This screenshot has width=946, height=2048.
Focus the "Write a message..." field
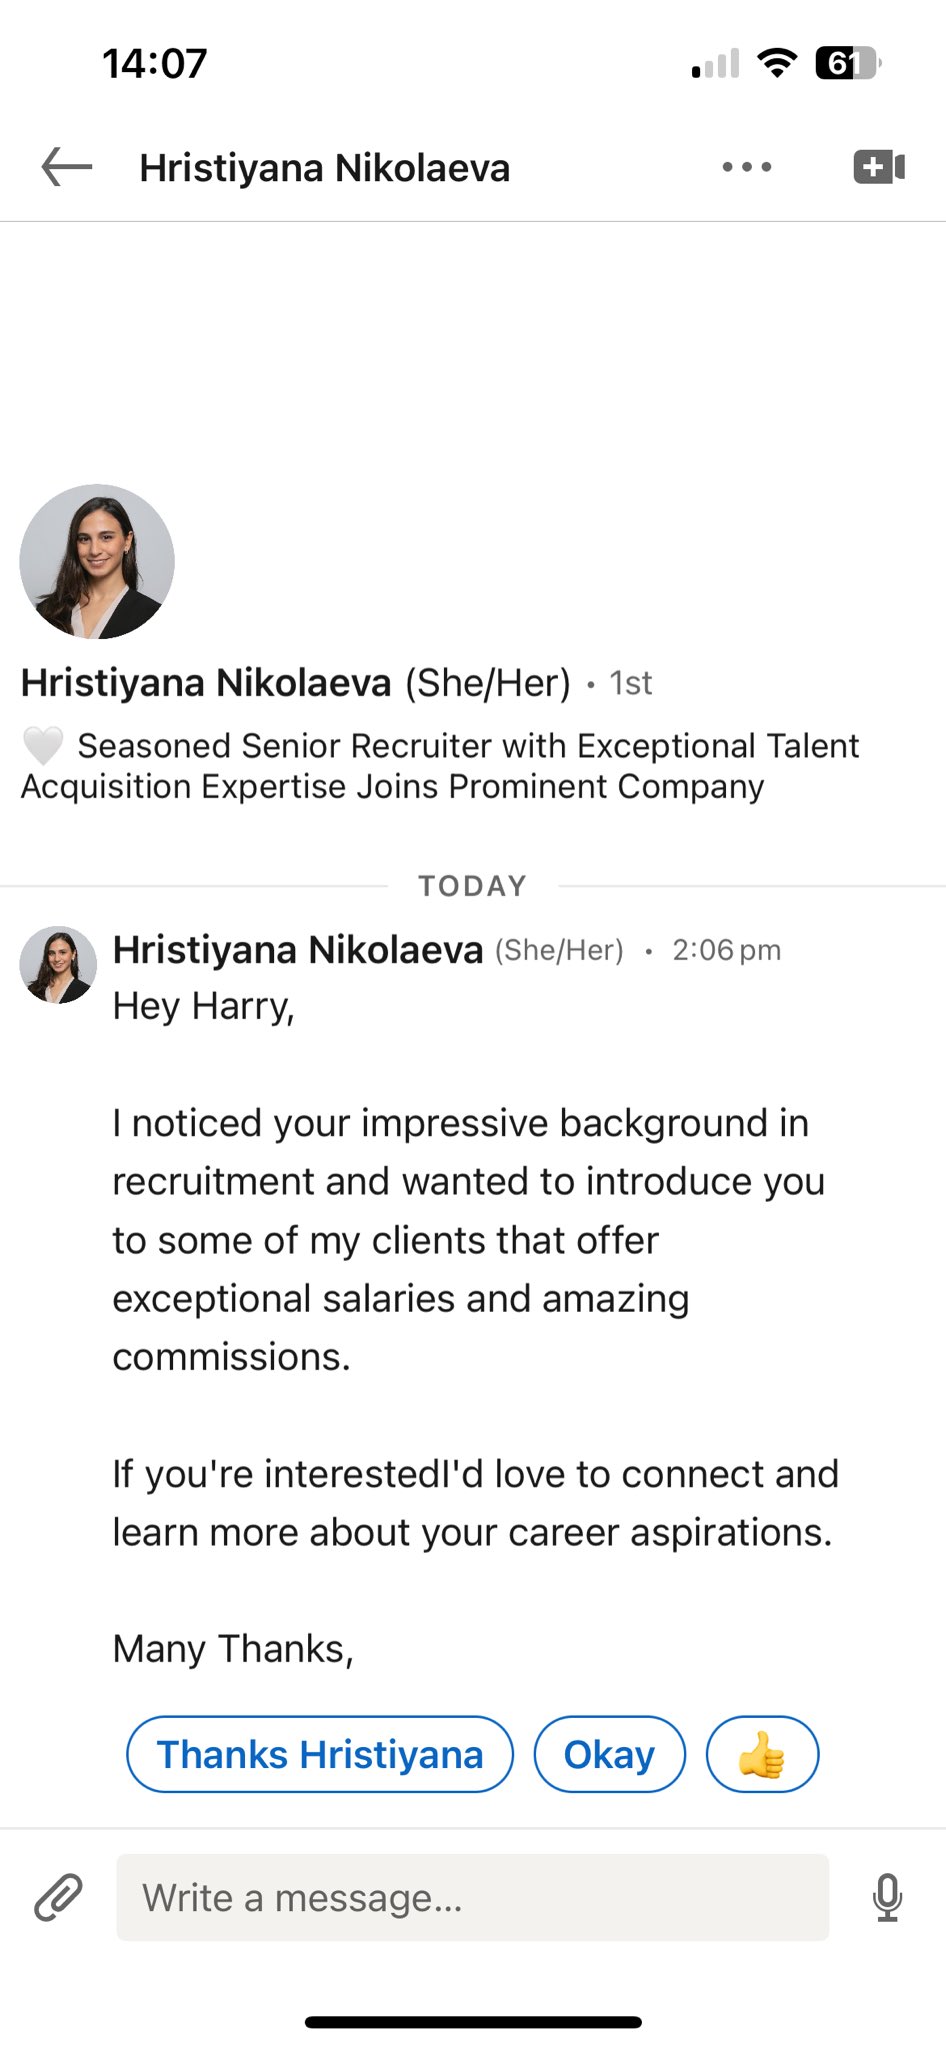tap(472, 1897)
